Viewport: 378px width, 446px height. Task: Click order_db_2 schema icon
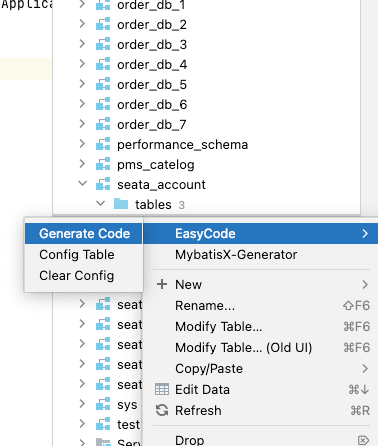[x=103, y=24]
